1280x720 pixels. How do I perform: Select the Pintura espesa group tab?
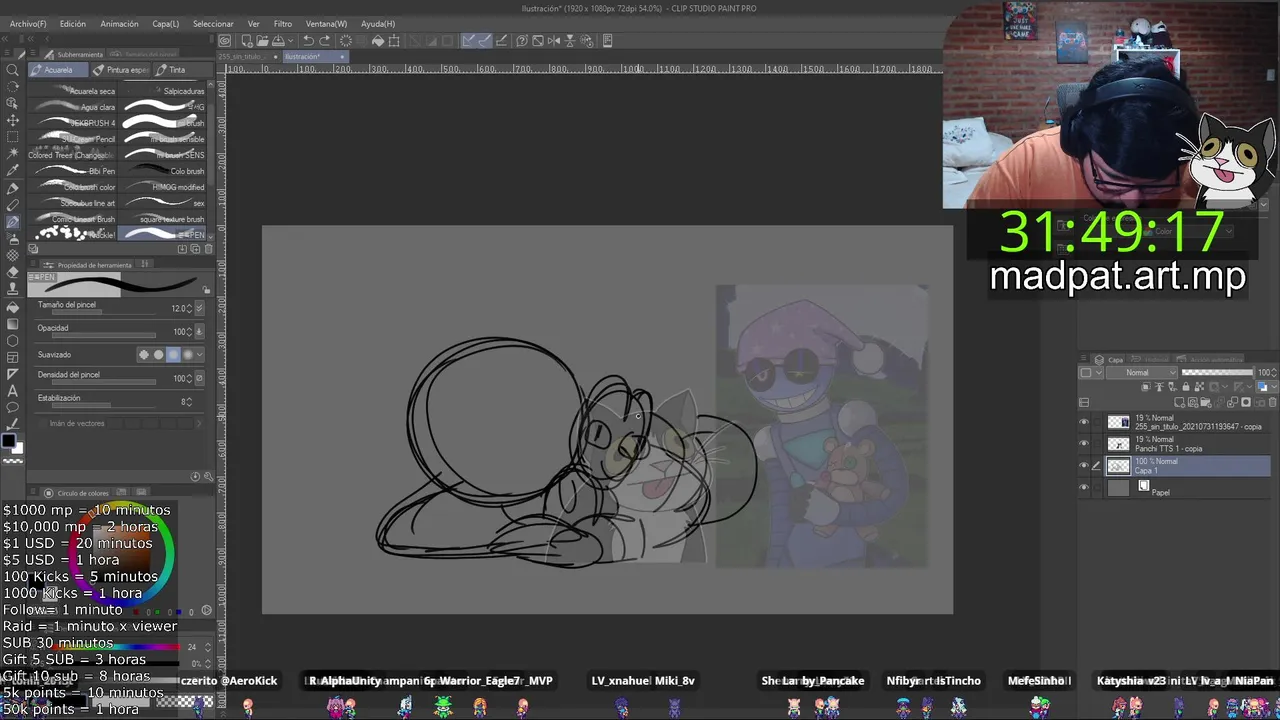click(121, 70)
